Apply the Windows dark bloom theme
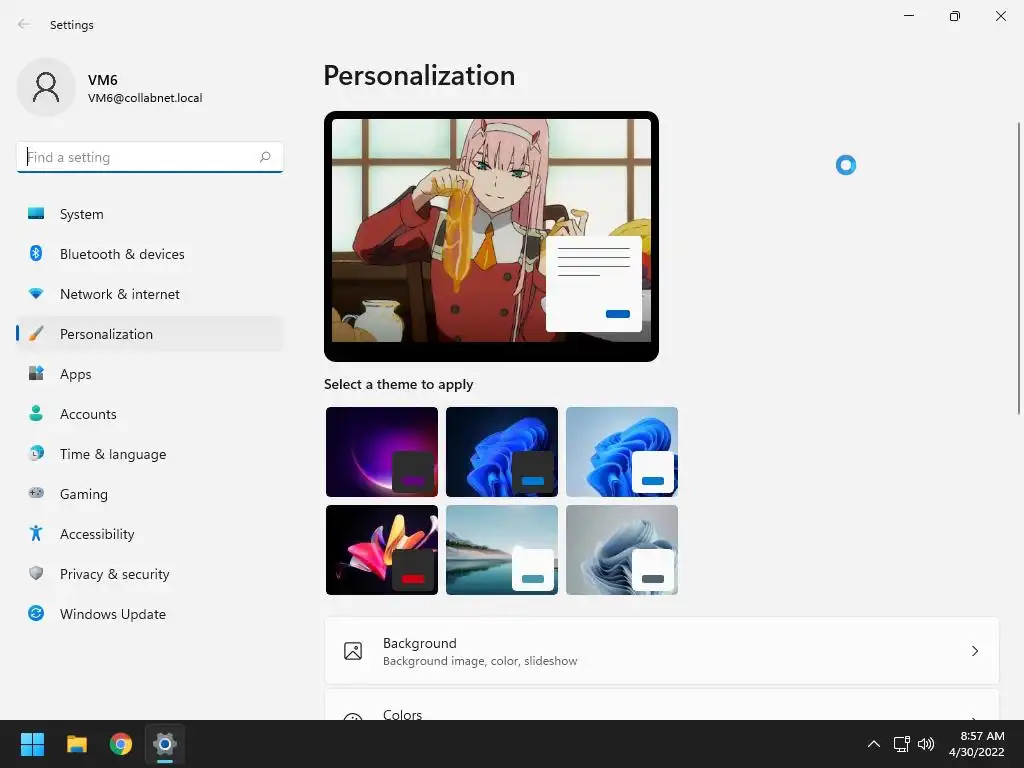1024x768 pixels. point(502,452)
